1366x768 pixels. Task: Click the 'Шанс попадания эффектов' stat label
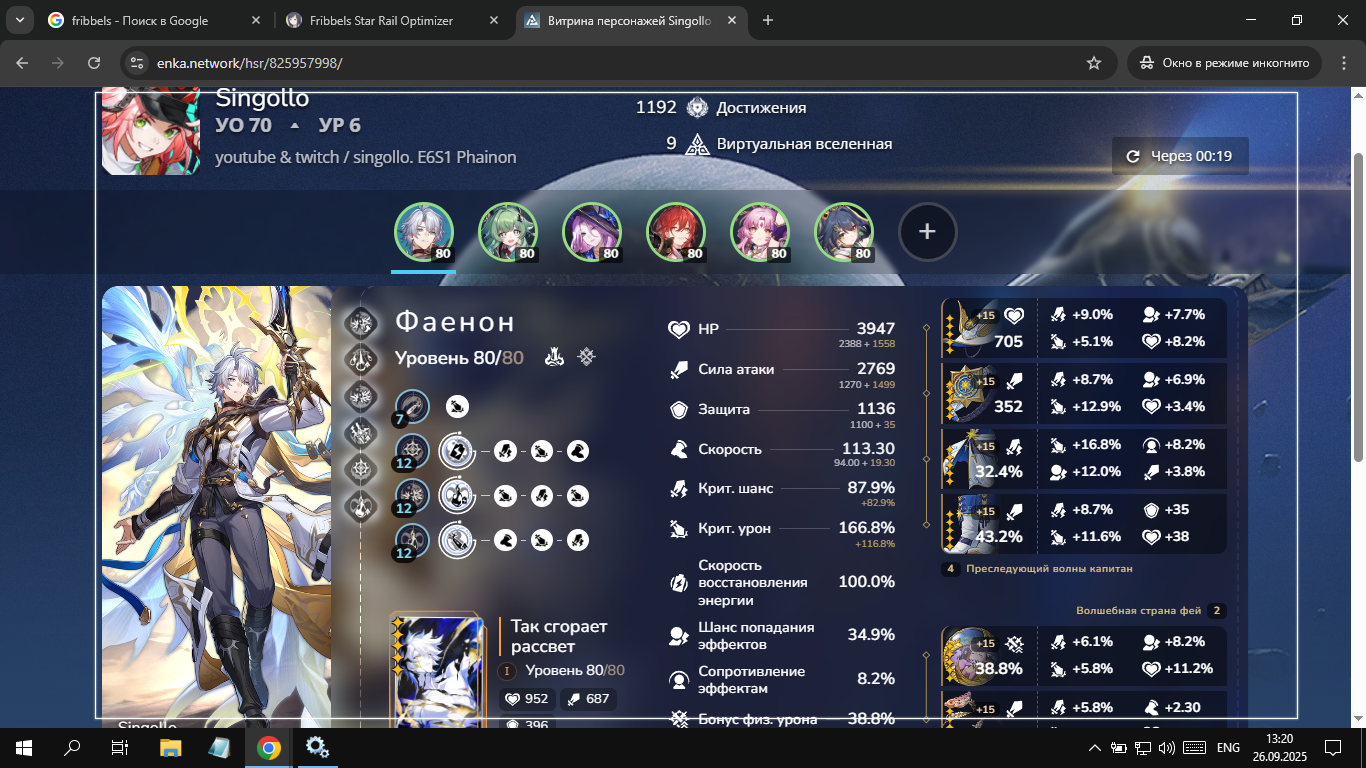756,636
